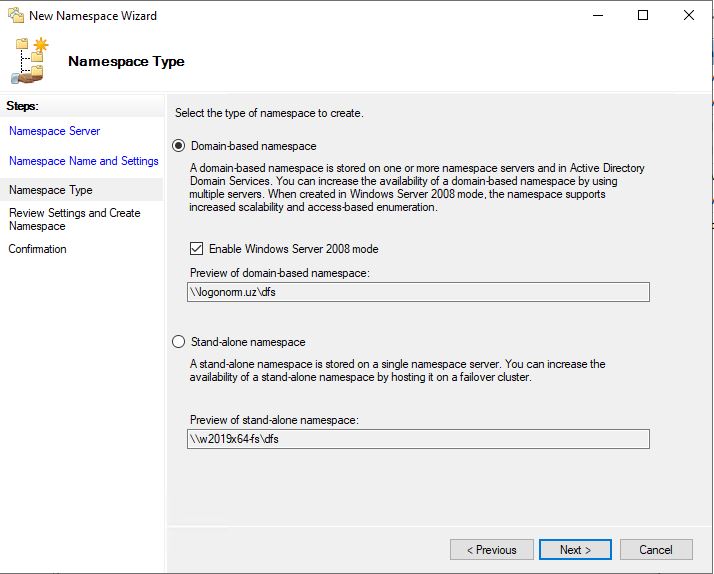Maximize the wizard window

[x=643, y=15]
